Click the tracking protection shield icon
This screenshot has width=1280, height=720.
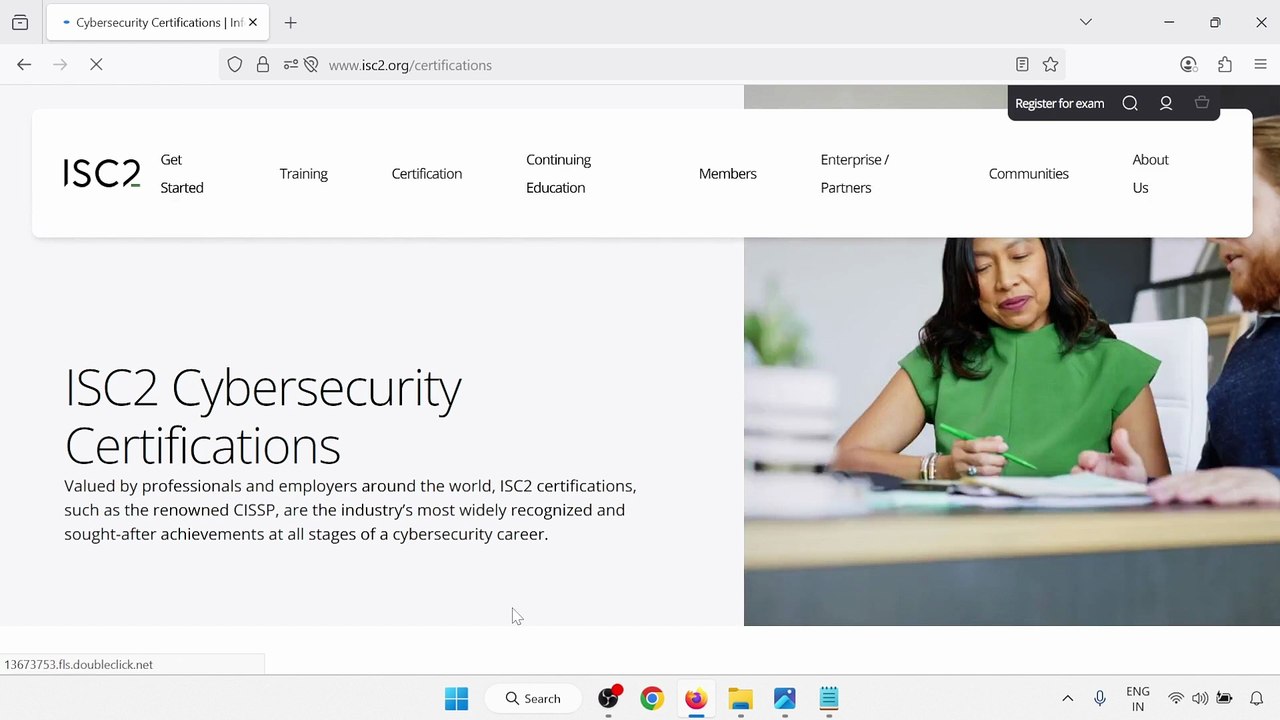tap(235, 65)
